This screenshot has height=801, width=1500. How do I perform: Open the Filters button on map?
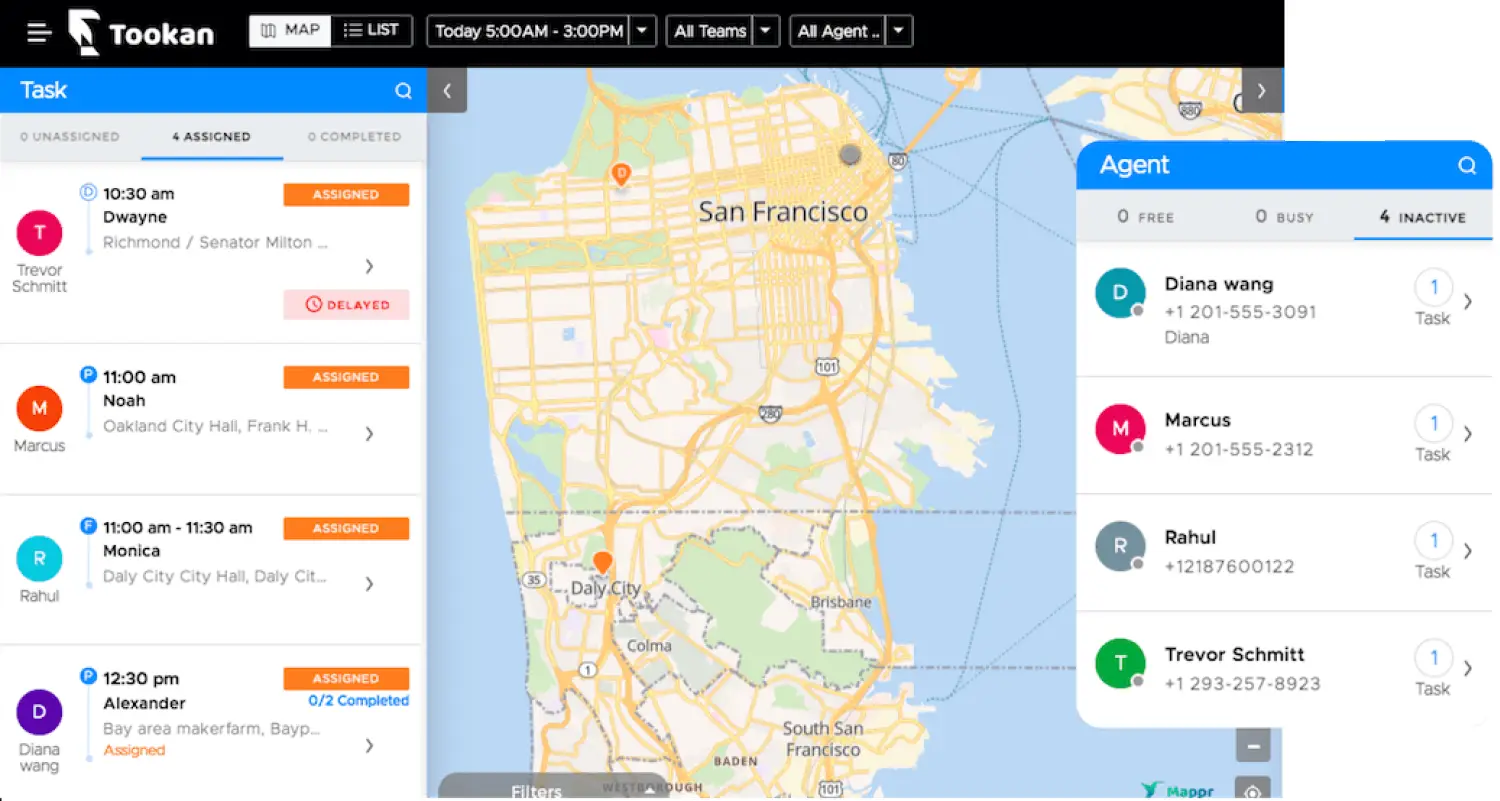537,790
